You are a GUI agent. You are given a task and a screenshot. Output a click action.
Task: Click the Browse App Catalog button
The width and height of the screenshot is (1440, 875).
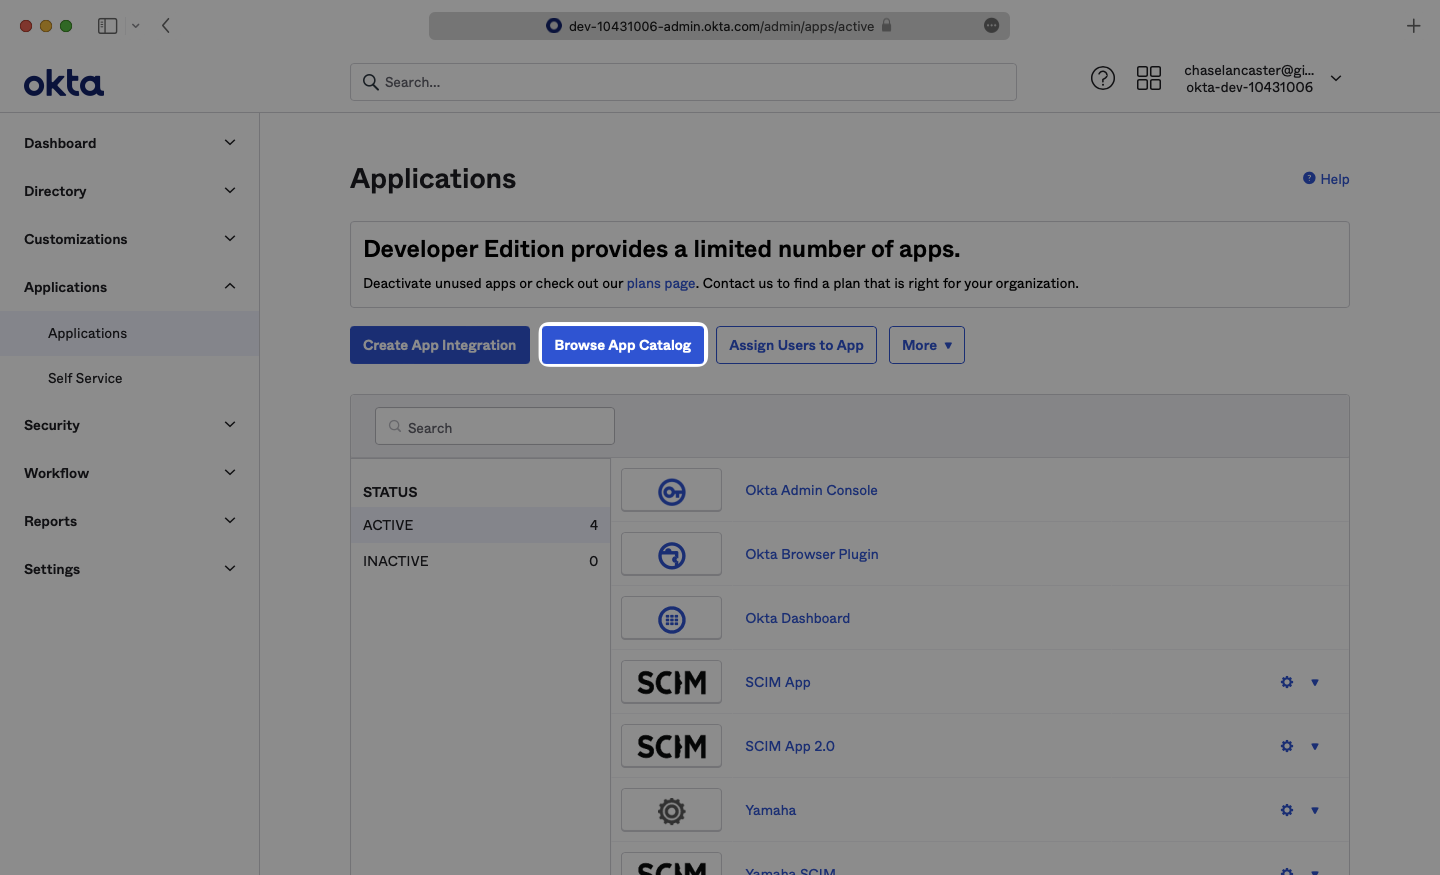click(622, 344)
